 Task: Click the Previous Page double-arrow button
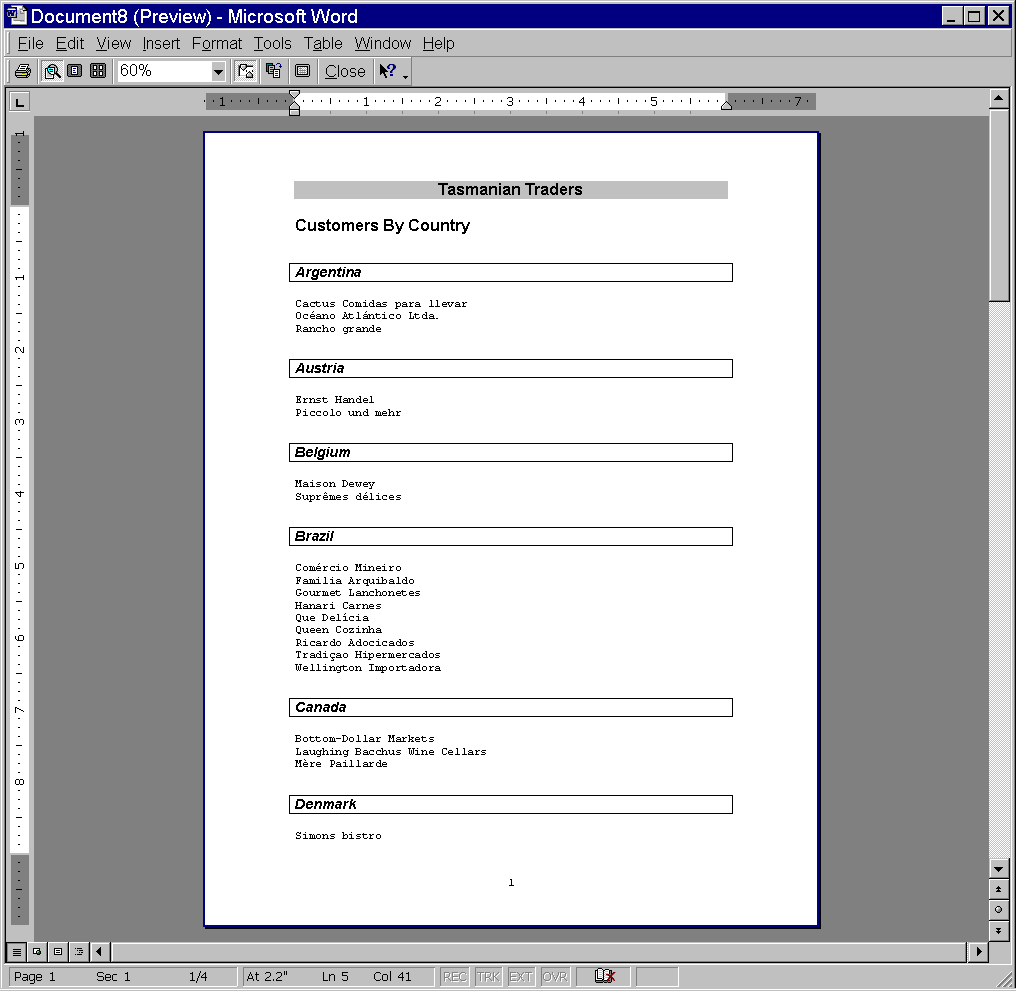click(x=999, y=889)
